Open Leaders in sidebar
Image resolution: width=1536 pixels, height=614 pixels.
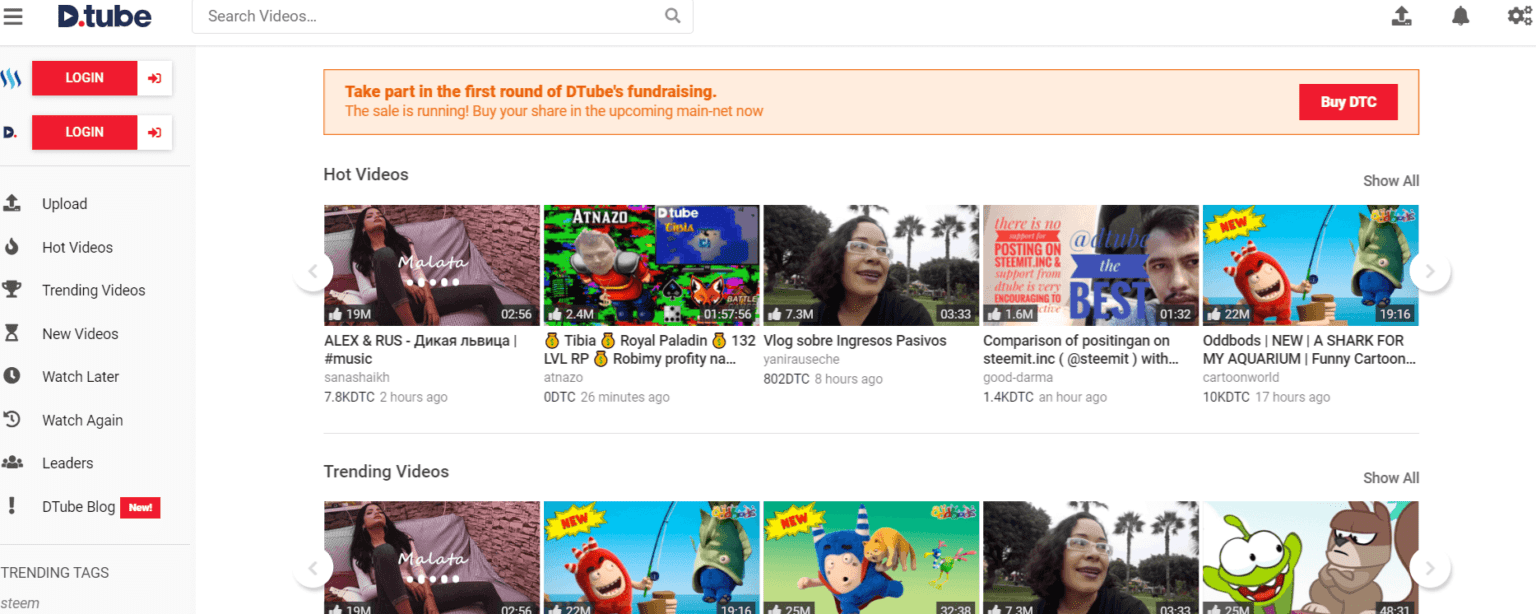[67, 463]
